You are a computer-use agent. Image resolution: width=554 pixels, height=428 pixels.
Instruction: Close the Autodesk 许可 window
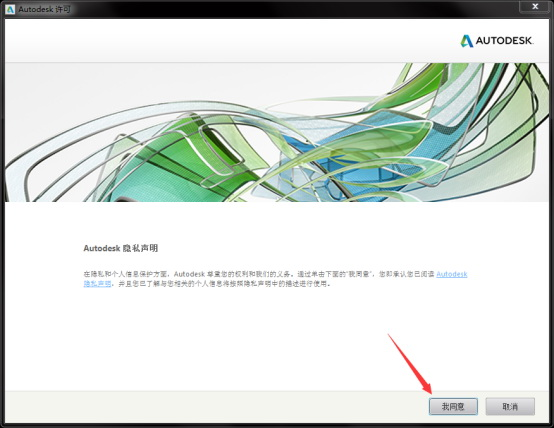[535, 6]
